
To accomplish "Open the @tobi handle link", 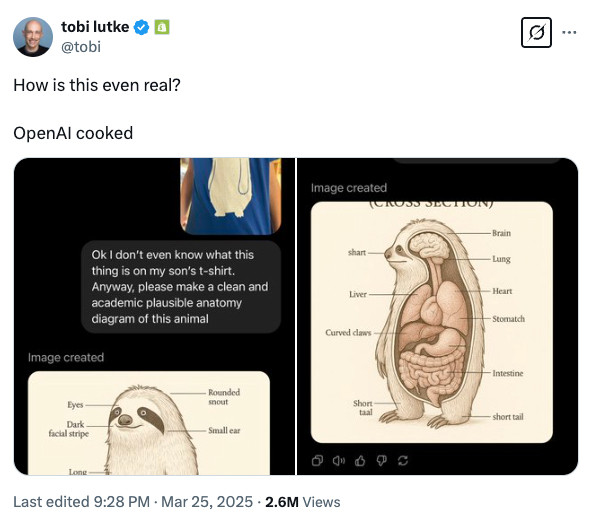I will (x=81, y=47).
